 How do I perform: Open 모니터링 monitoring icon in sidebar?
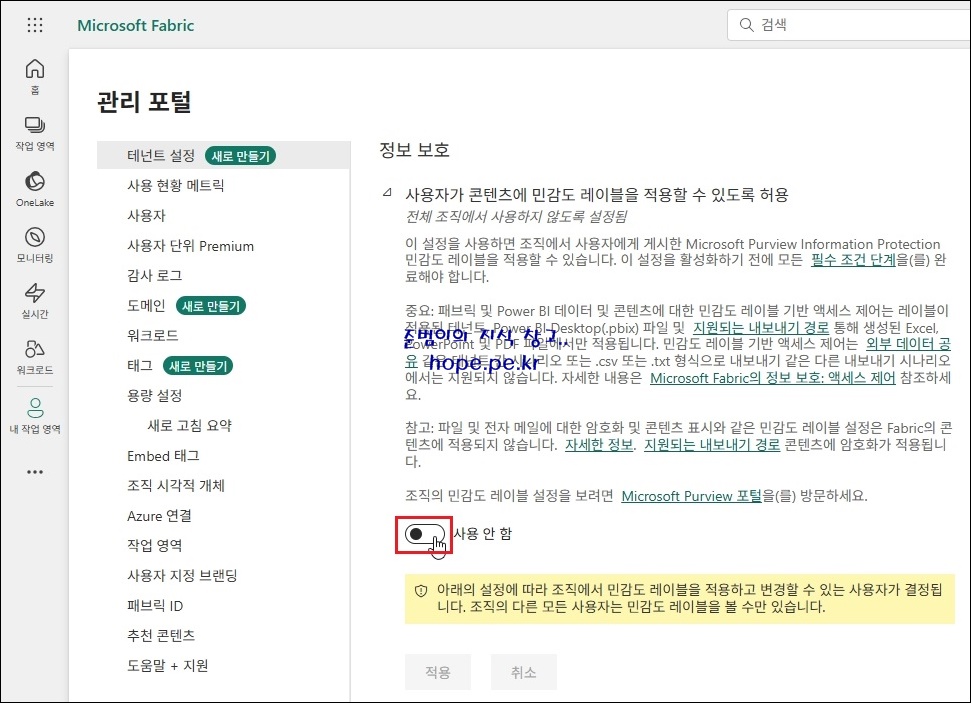pos(35,245)
